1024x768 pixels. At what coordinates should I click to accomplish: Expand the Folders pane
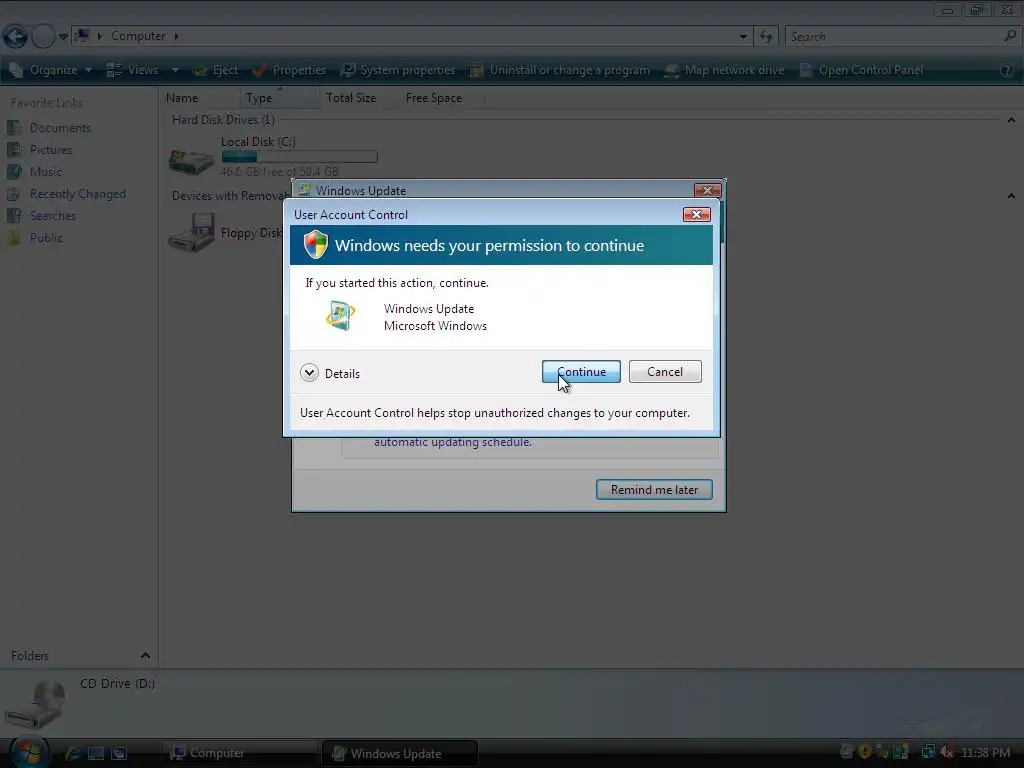click(x=145, y=656)
